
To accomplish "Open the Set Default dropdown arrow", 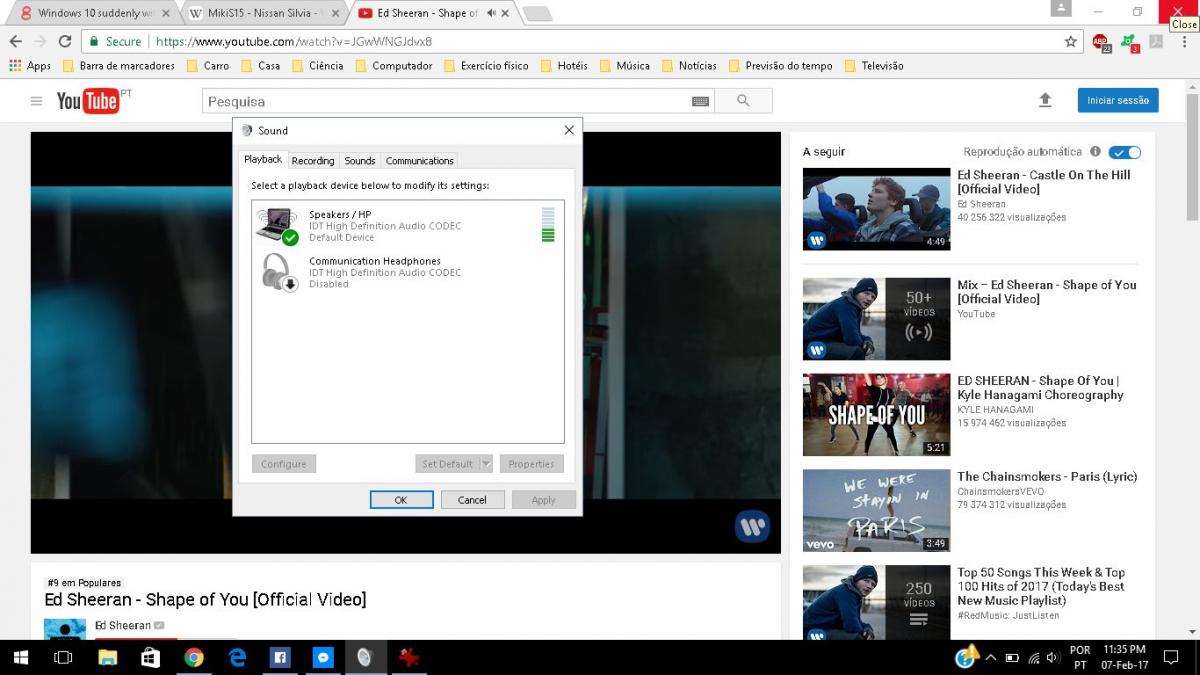I will 486,464.
